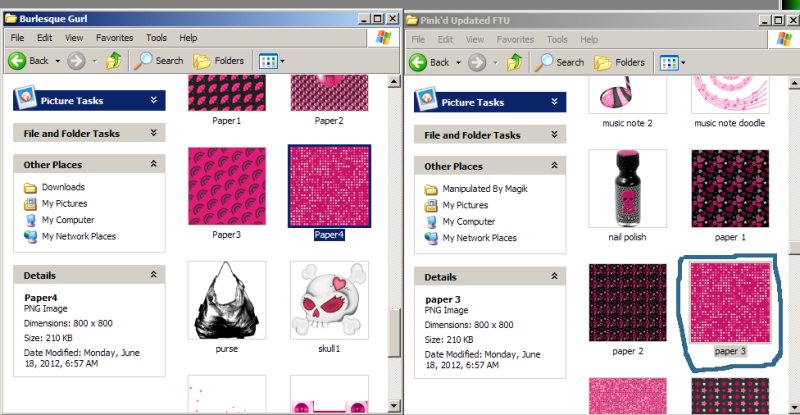Viewport: 800px width, 415px height.
Task: Select Paper3 thumbnail in Burlesque Gurl
Action: click(227, 186)
